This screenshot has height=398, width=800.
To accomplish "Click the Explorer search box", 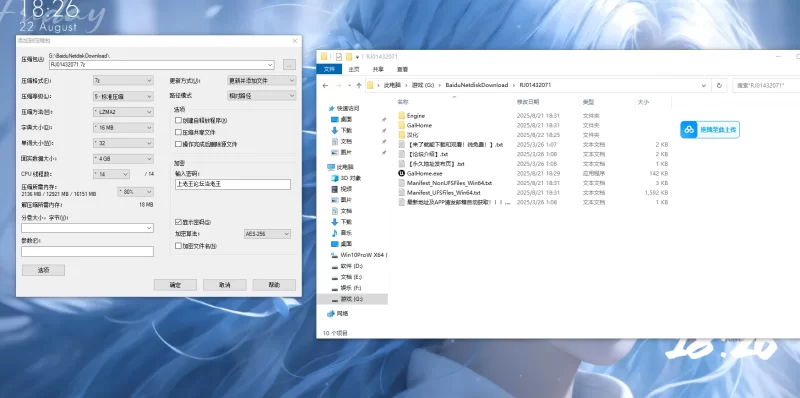I will [x=766, y=85].
